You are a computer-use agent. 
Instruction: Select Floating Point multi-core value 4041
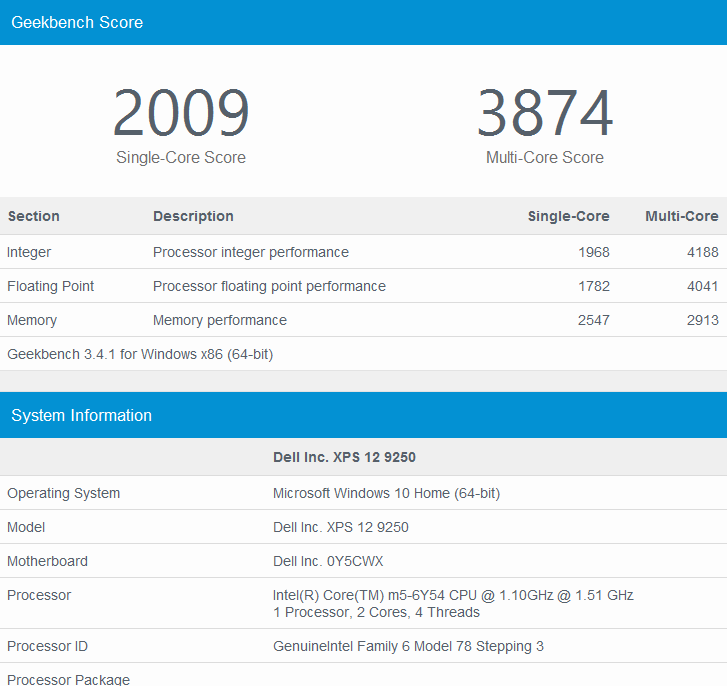coord(703,286)
